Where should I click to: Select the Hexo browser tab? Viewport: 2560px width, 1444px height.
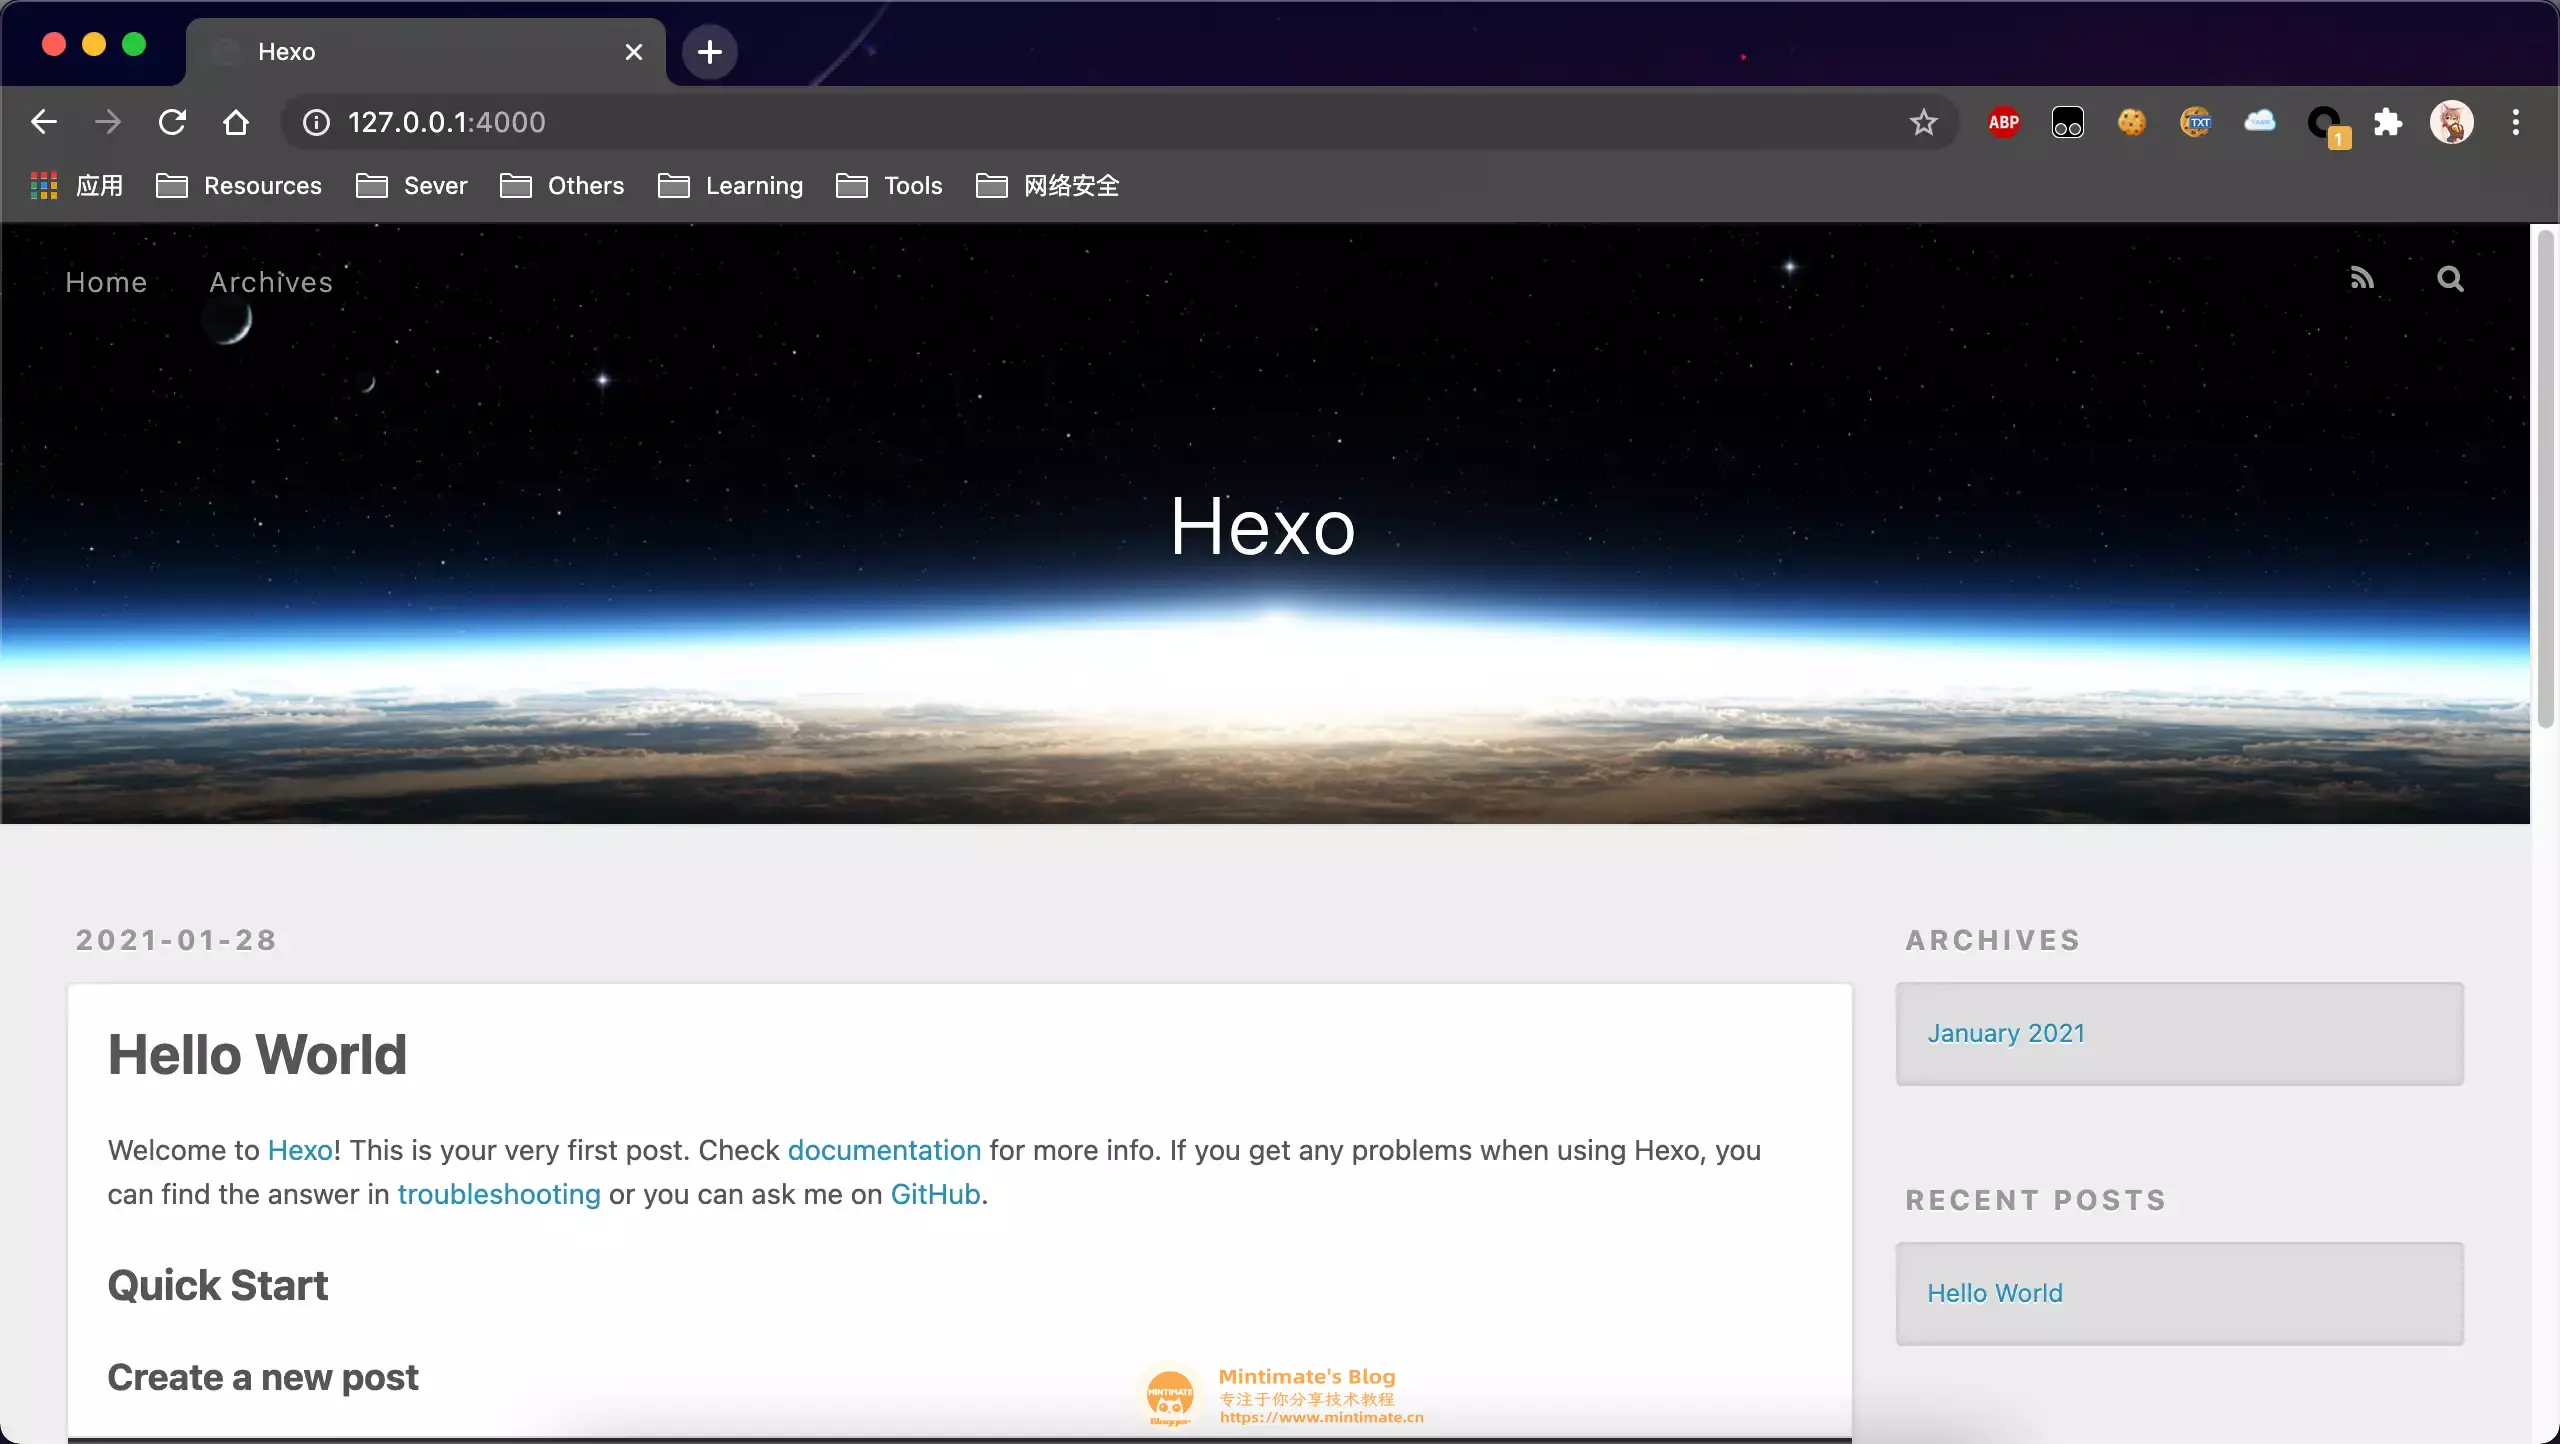pyautogui.click(x=426, y=52)
